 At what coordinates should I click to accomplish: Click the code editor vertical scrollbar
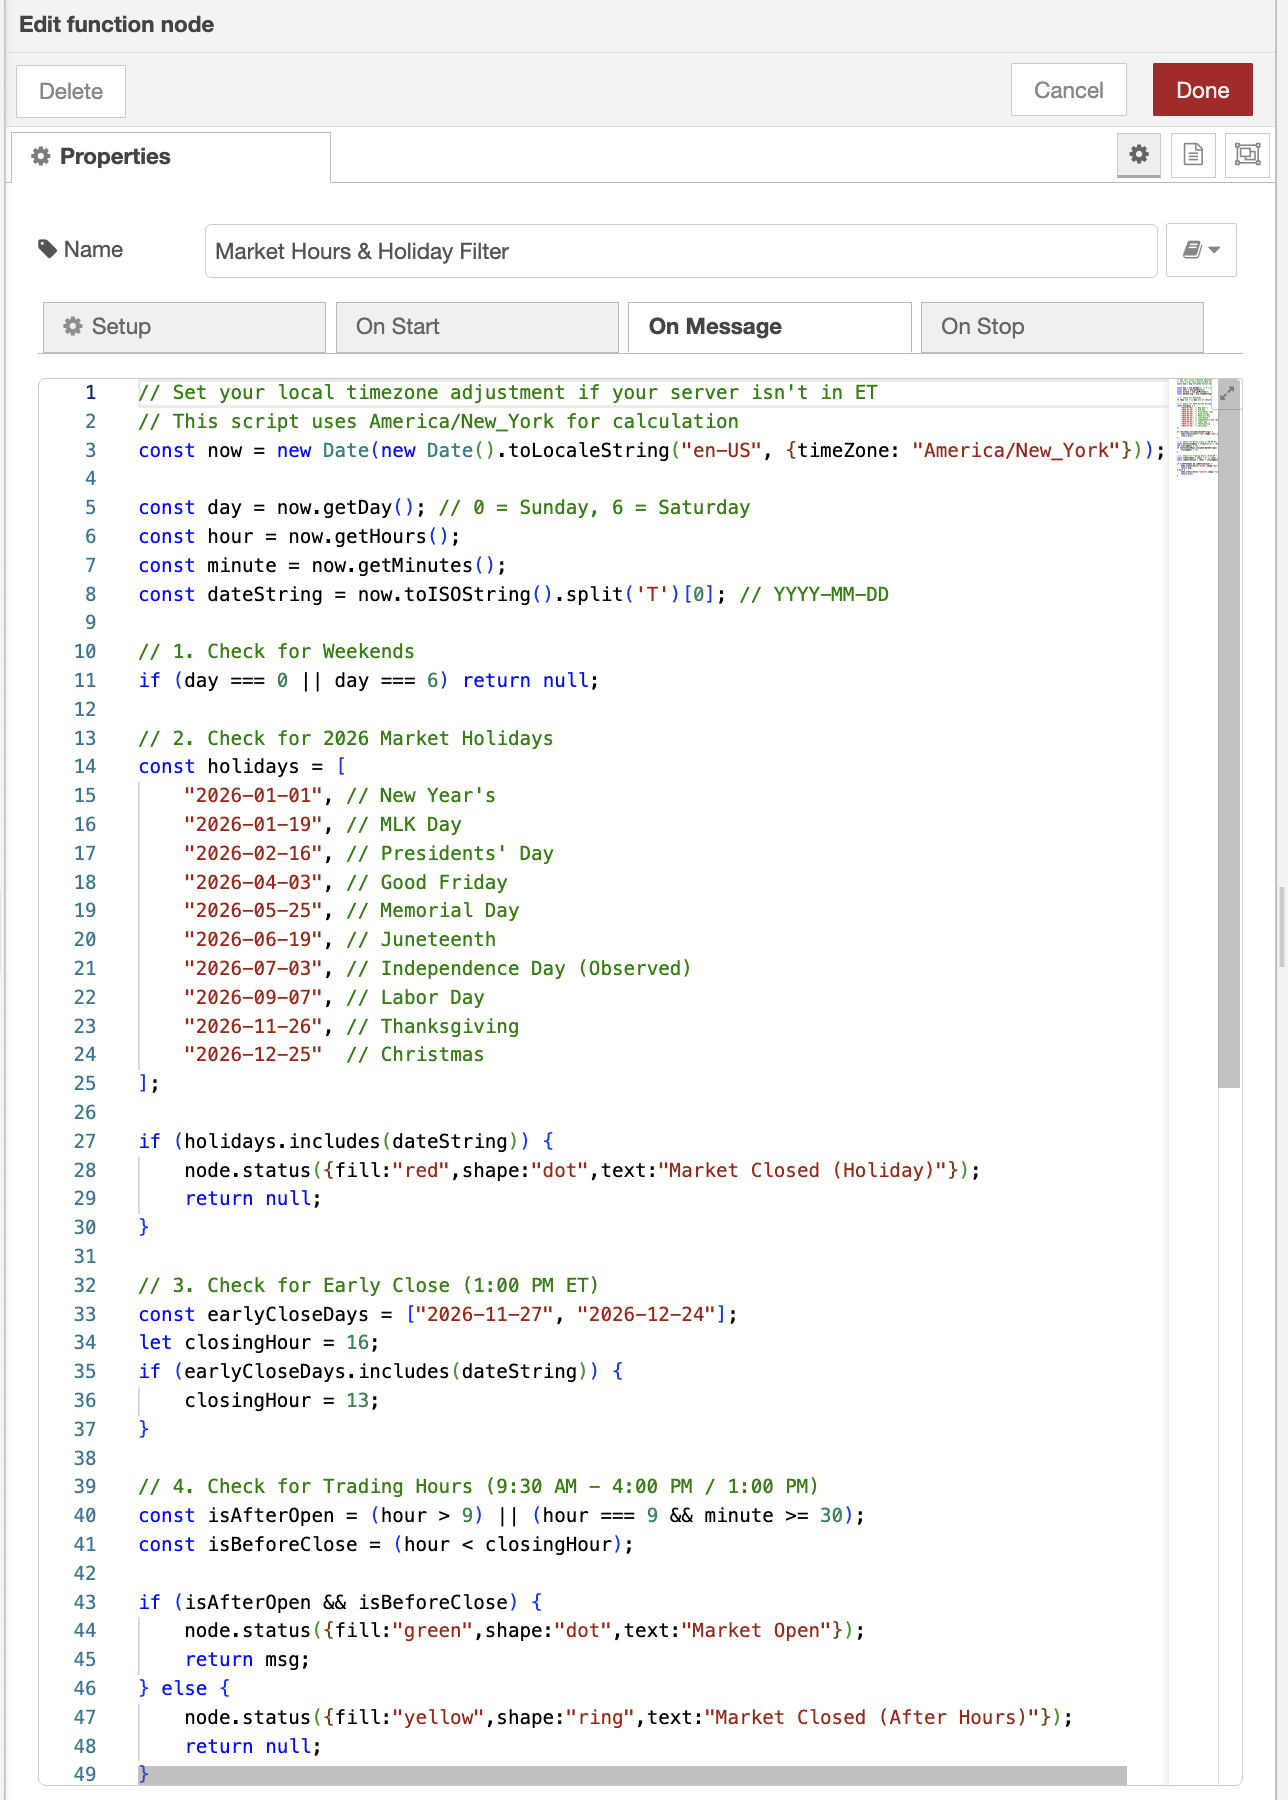click(1229, 740)
